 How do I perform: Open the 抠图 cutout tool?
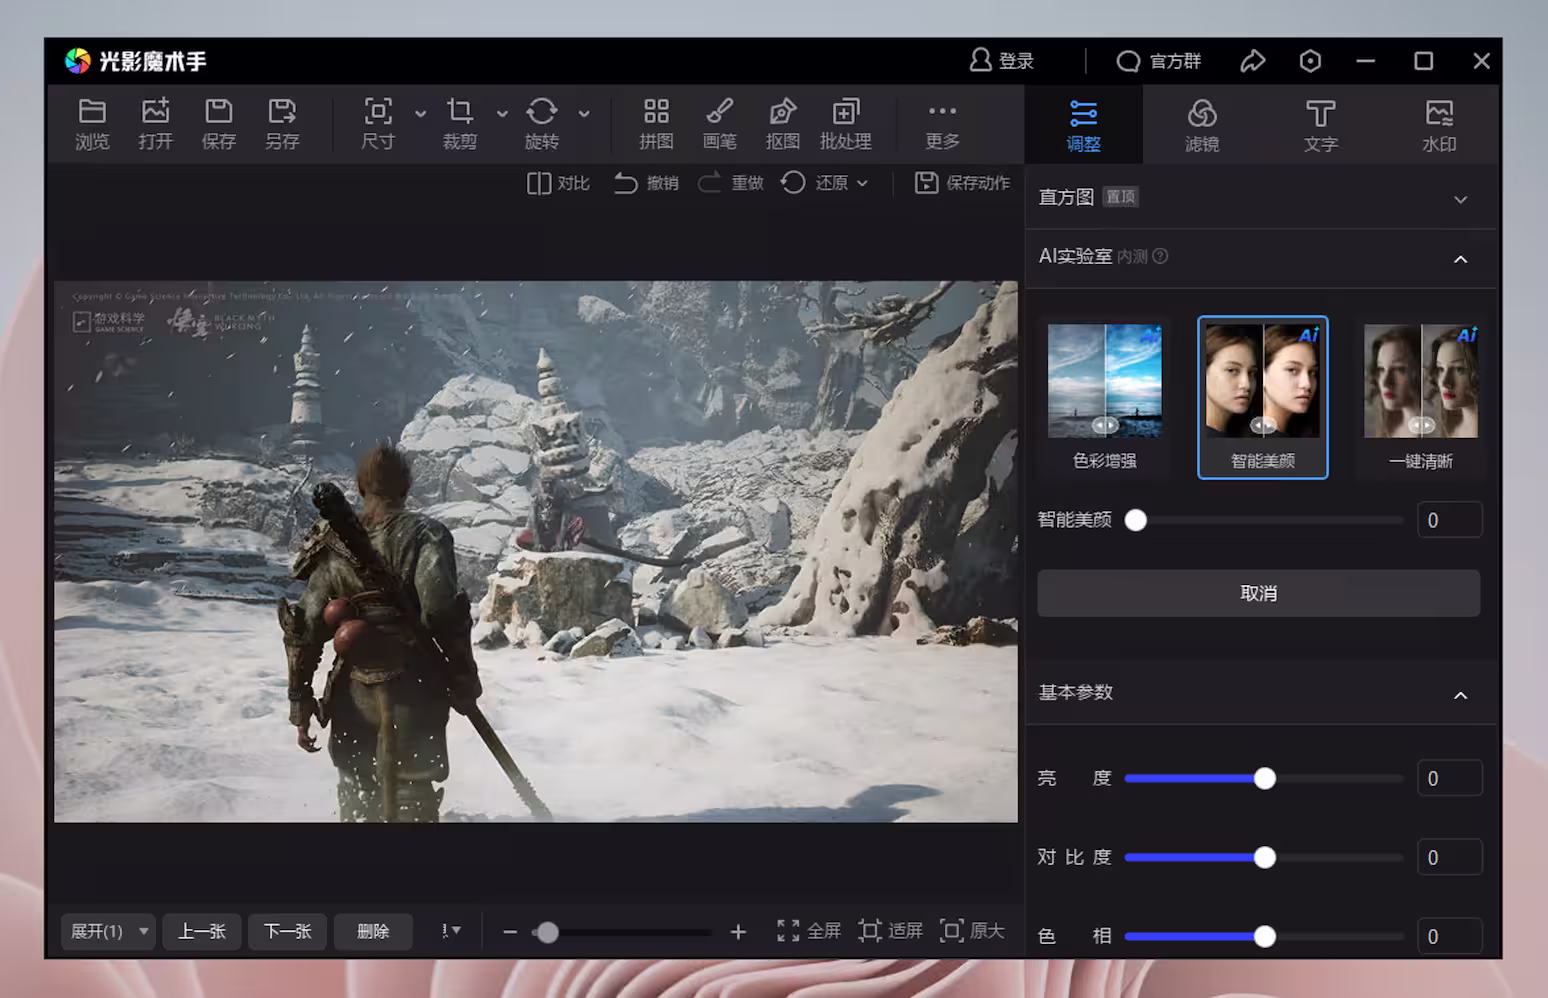pyautogui.click(x=782, y=124)
